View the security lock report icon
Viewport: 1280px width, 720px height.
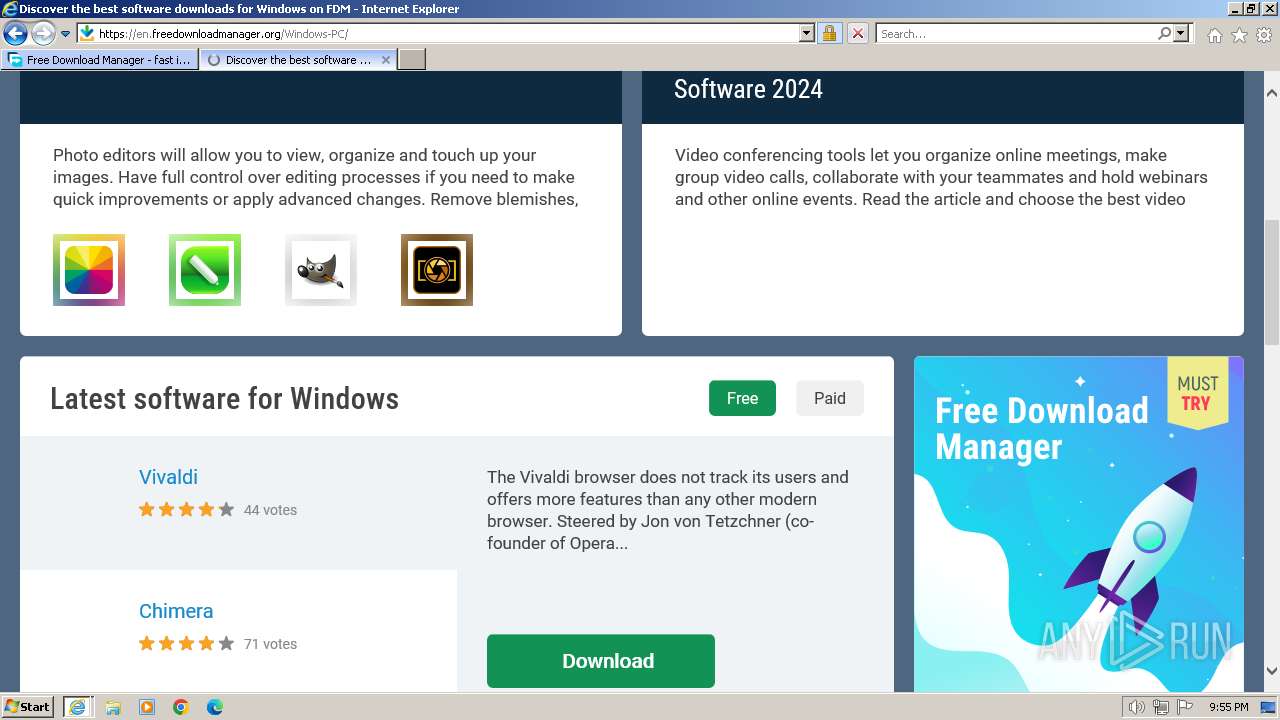829,33
